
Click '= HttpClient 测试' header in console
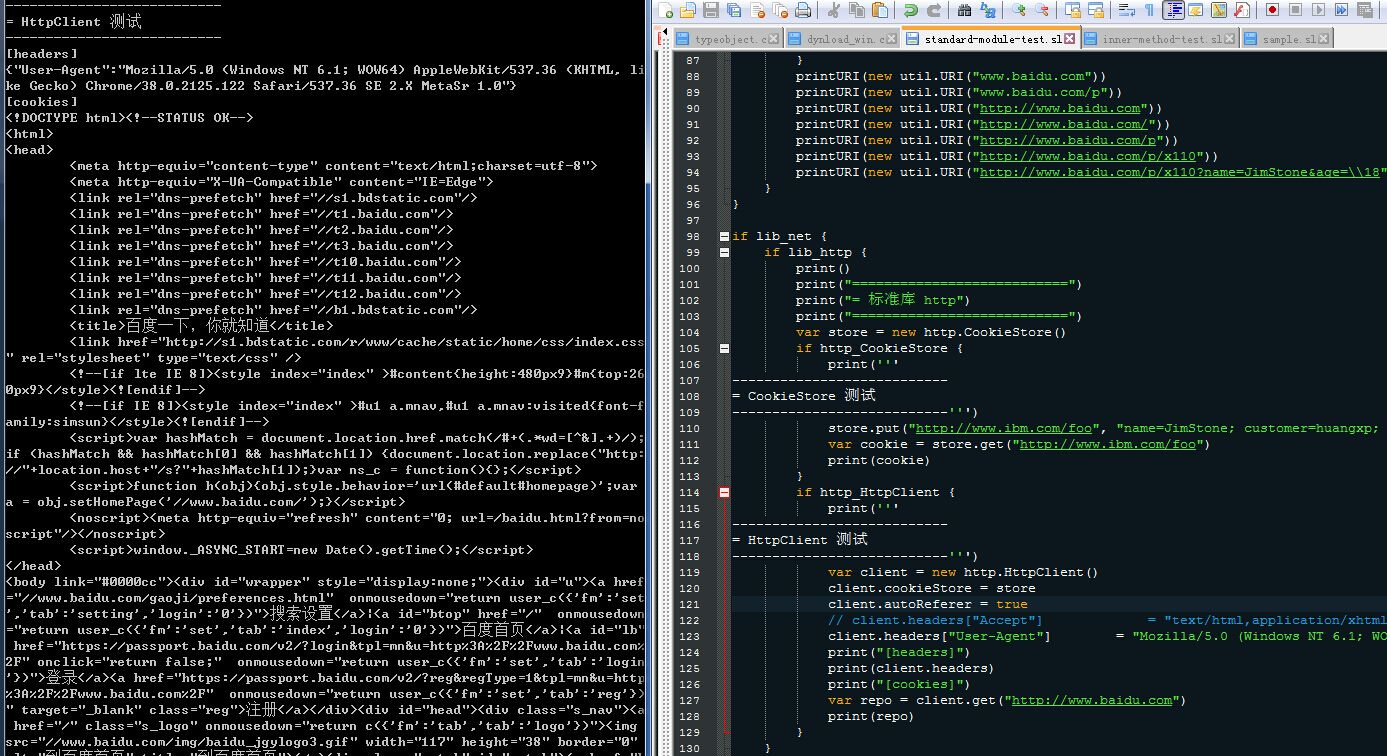point(74,20)
